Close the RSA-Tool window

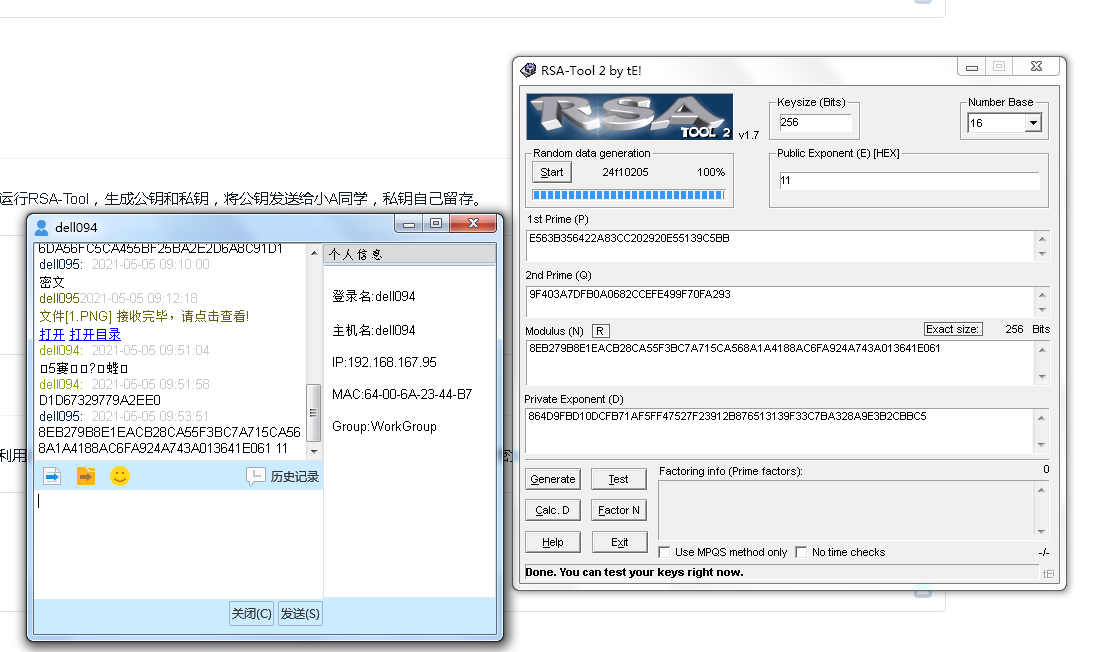pos(1036,67)
